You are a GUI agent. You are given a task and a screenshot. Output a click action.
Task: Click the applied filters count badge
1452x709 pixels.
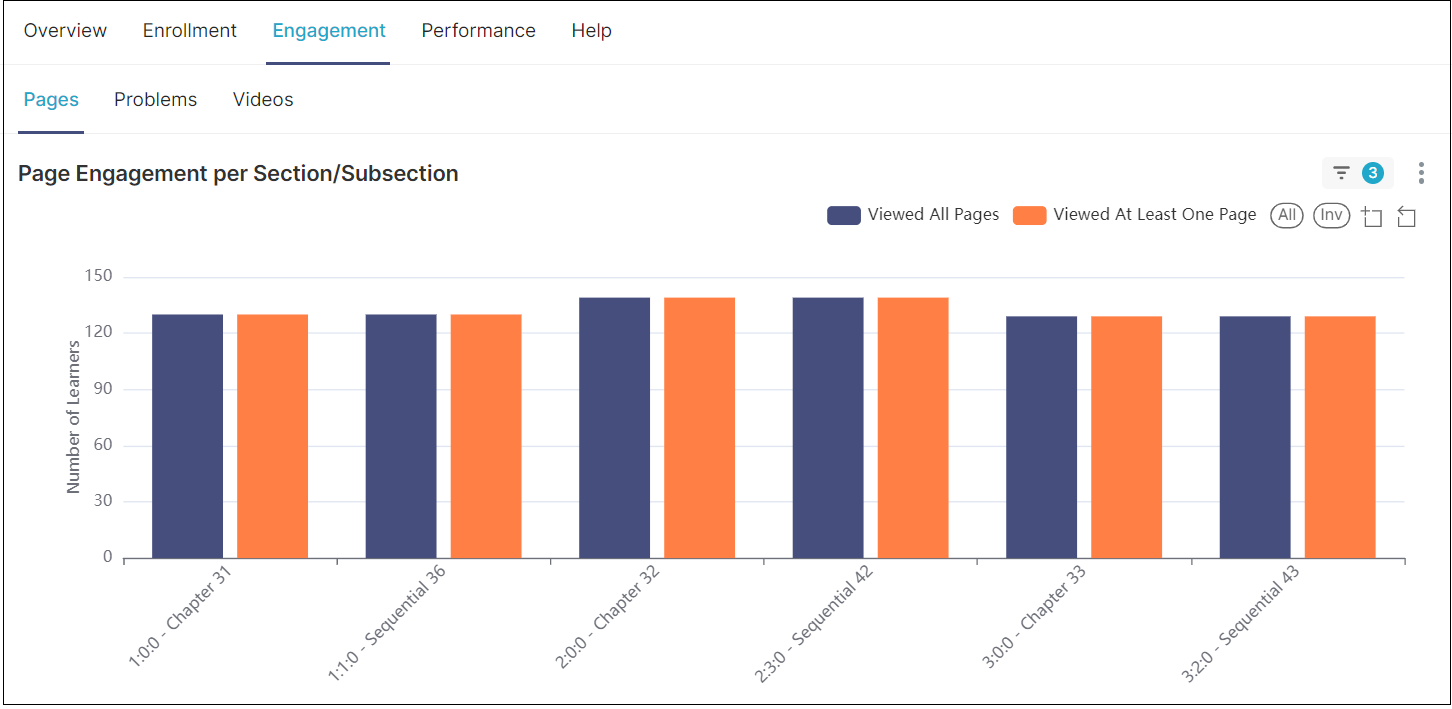(x=1373, y=173)
